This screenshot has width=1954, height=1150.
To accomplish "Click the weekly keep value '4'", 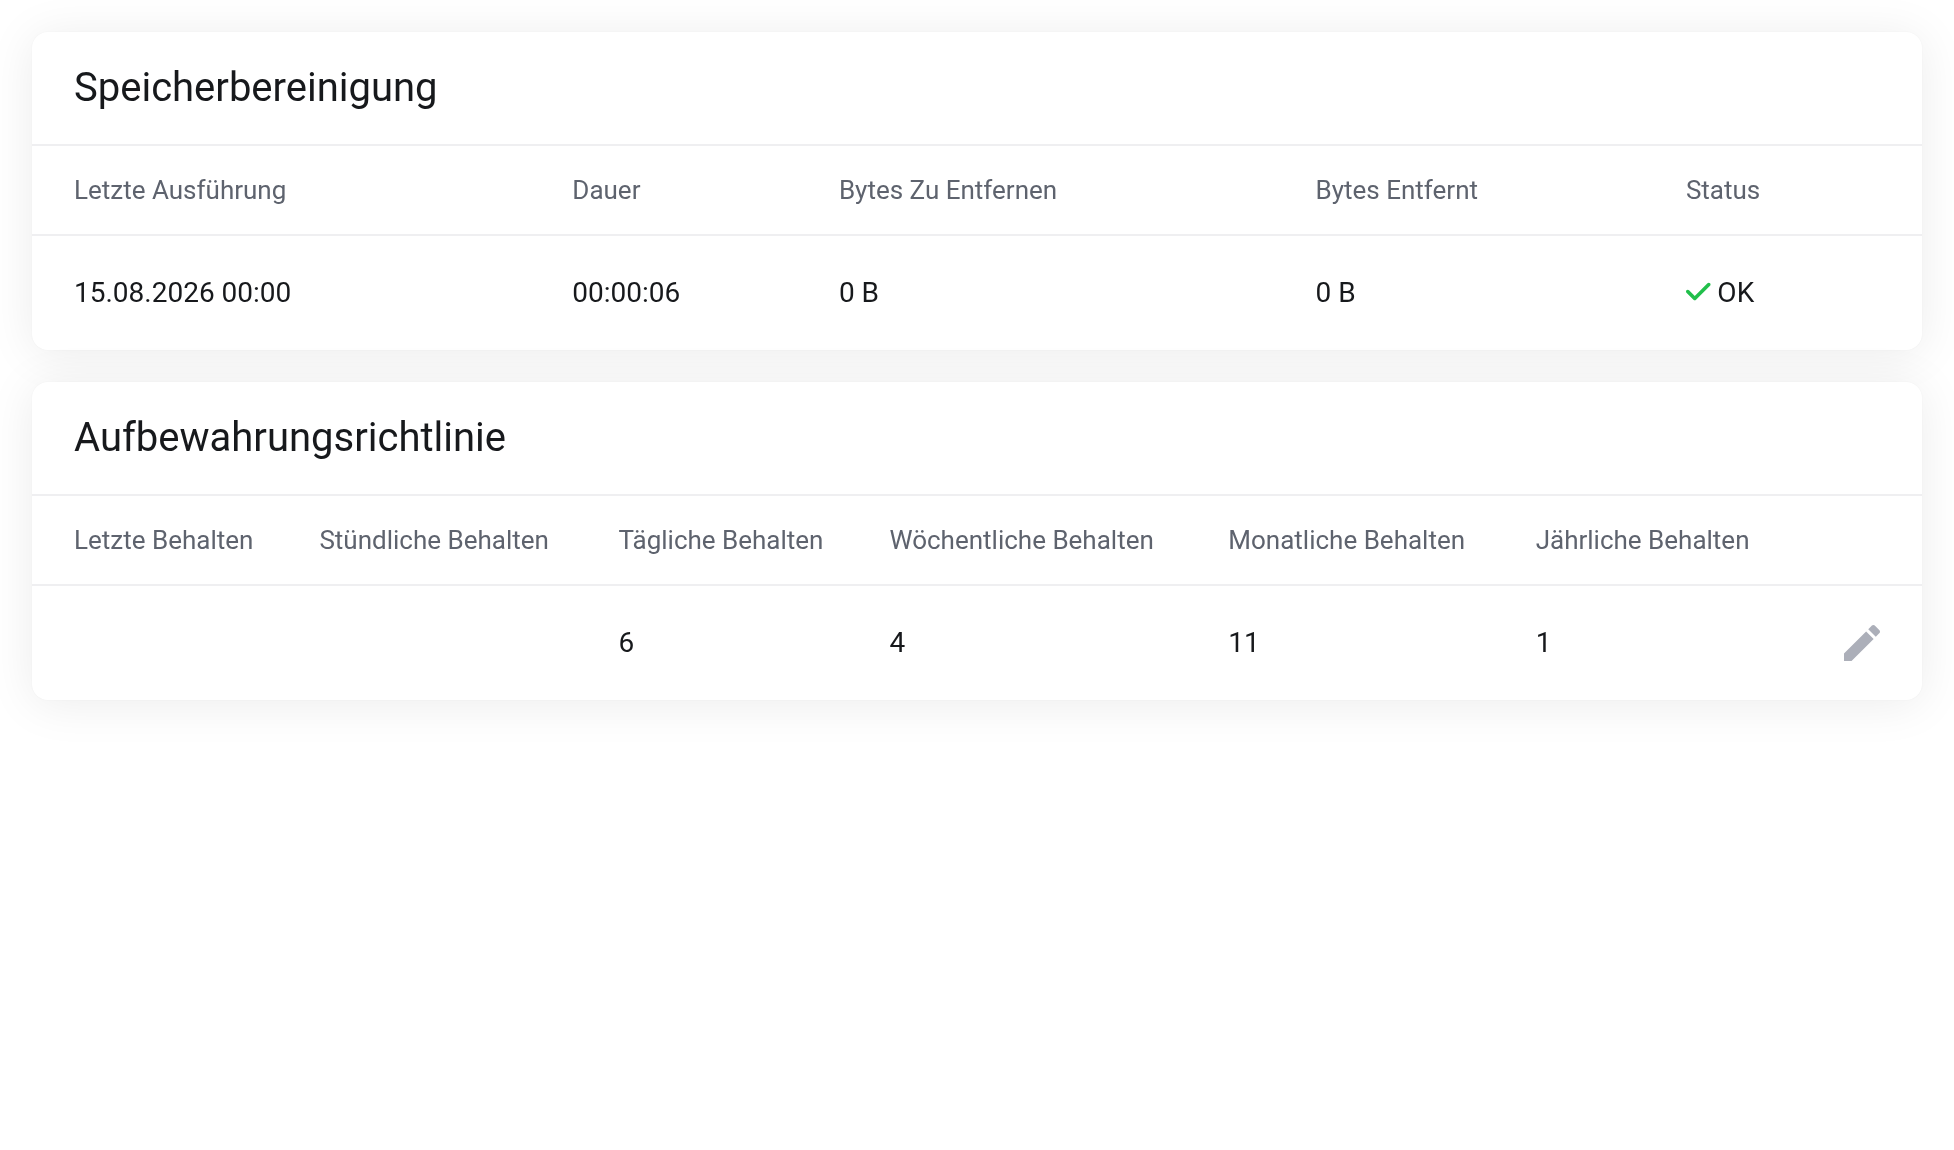I will coord(897,642).
